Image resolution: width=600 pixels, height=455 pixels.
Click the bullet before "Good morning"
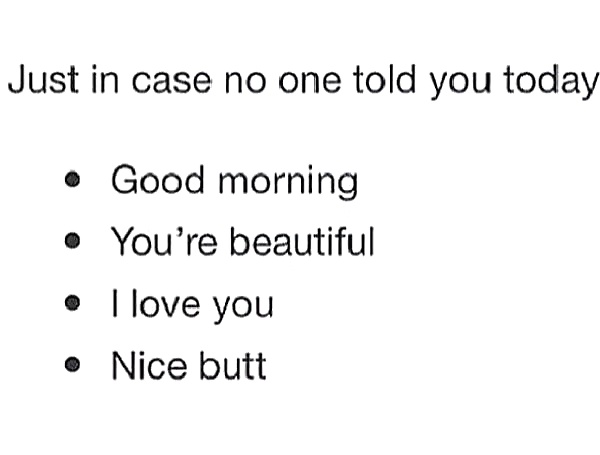click(x=71, y=182)
